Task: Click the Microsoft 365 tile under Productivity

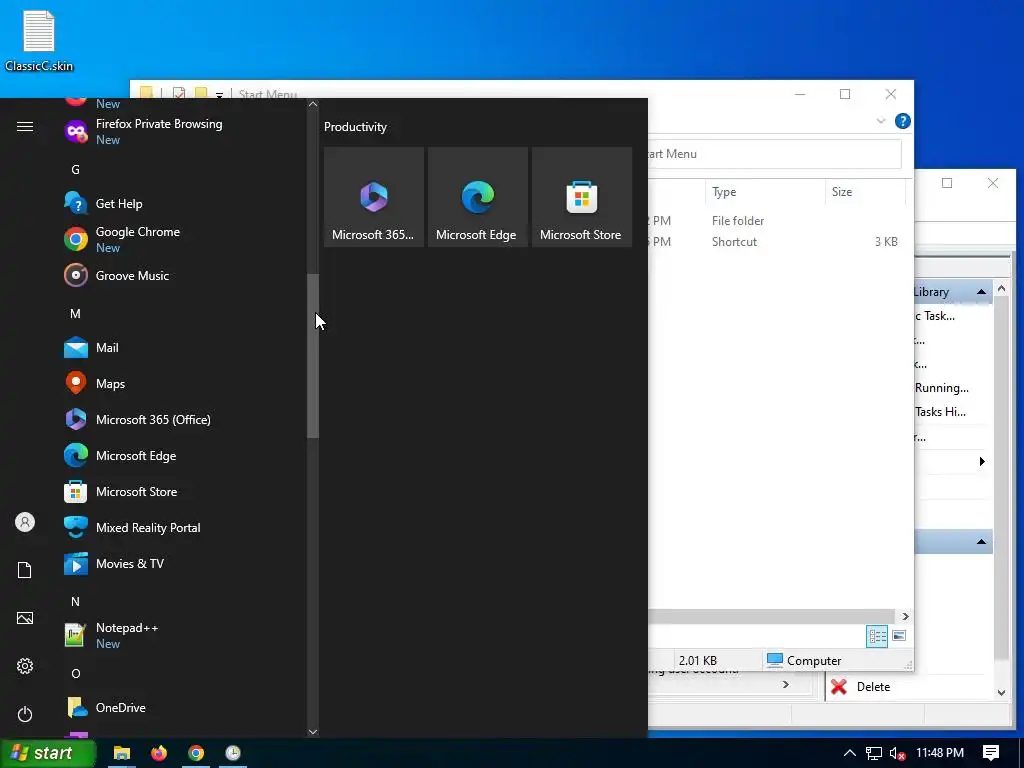Action: [374, 197]
